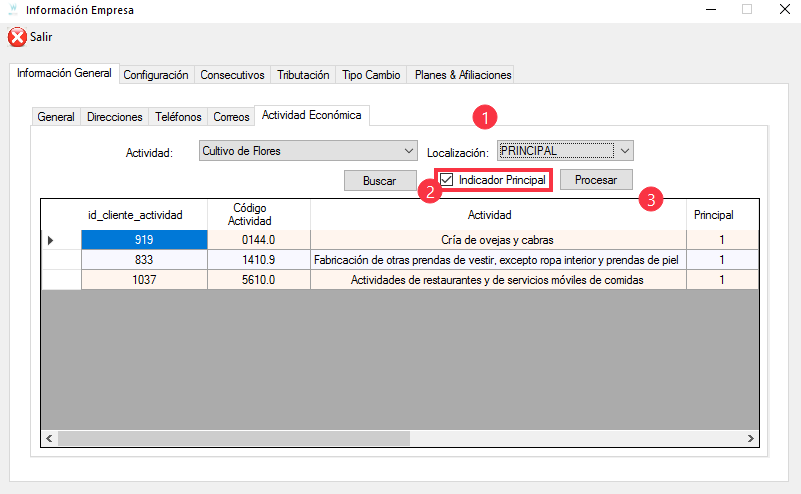Switch to the Configuración tab
The image size is (801, 494).
(x=155, y=75)
